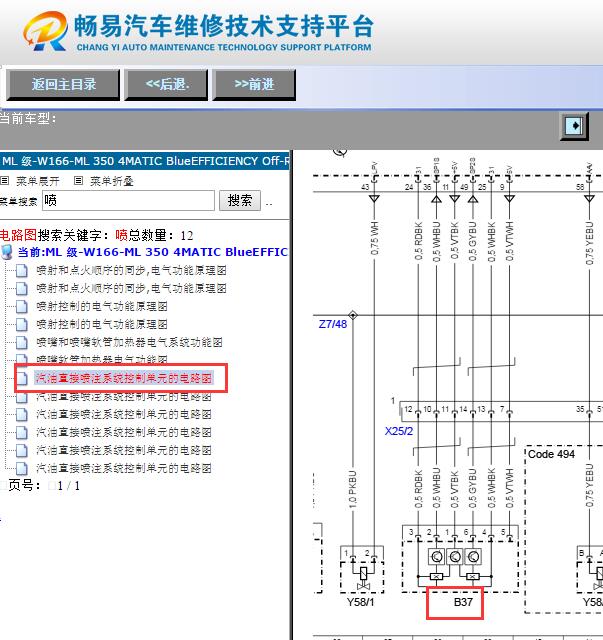The height and width of the screenshot is (640, 603).
Task: Open the second 喷射和点火顺序的同步 diagram row
Action: (131, 288)
